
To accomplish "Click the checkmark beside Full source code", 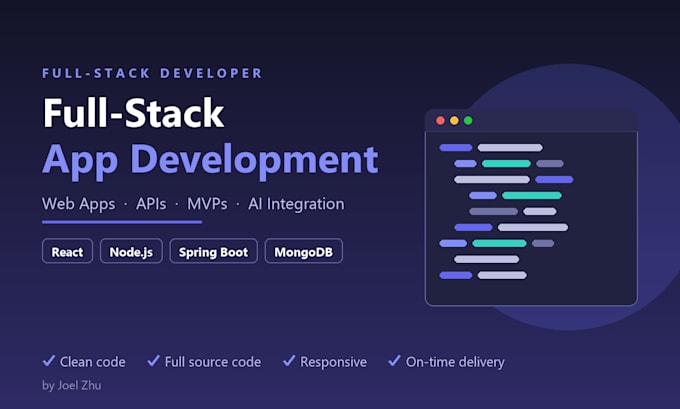I will (x=154, y=361).
